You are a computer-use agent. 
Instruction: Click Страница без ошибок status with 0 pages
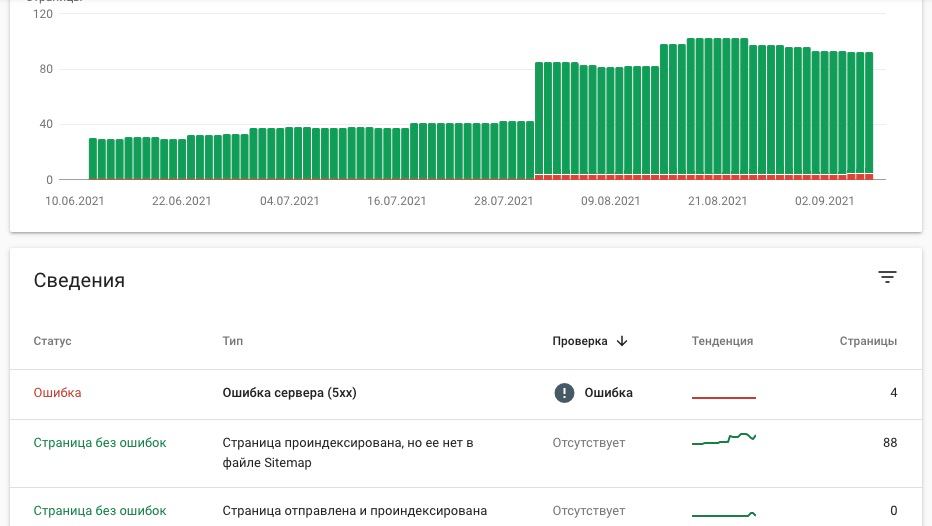point(100,511)
